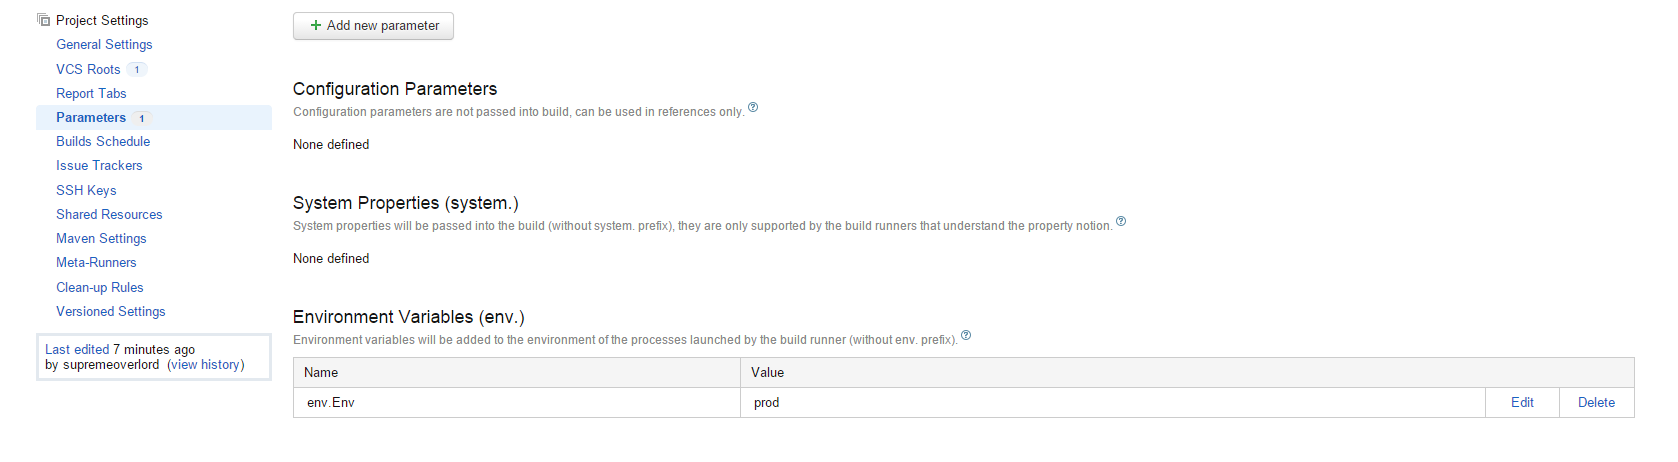Edit the env.Env parameter
This screenshot has height=462, width=1678.
(1522, 403)
